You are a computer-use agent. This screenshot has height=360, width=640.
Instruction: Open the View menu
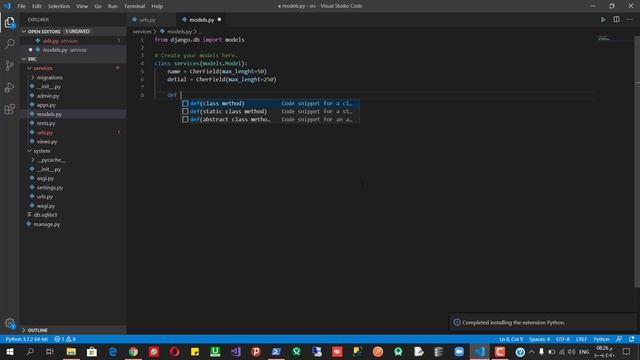click(x=82, y=6)
